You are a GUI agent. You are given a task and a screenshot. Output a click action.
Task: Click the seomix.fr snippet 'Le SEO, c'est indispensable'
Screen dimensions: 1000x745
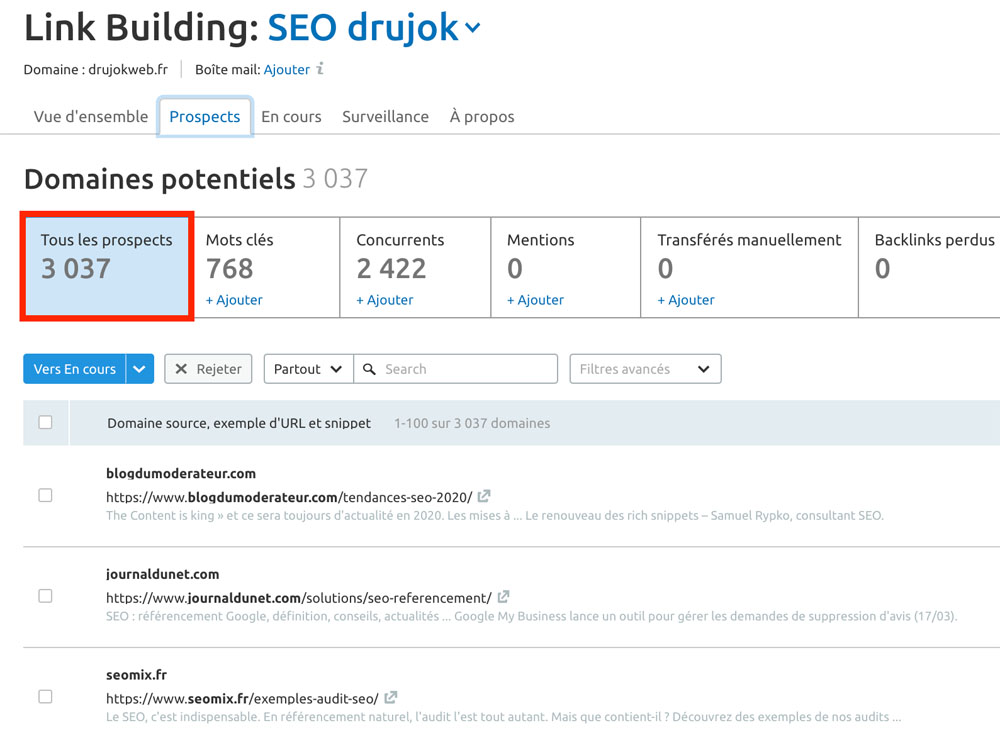click(503, 717)
